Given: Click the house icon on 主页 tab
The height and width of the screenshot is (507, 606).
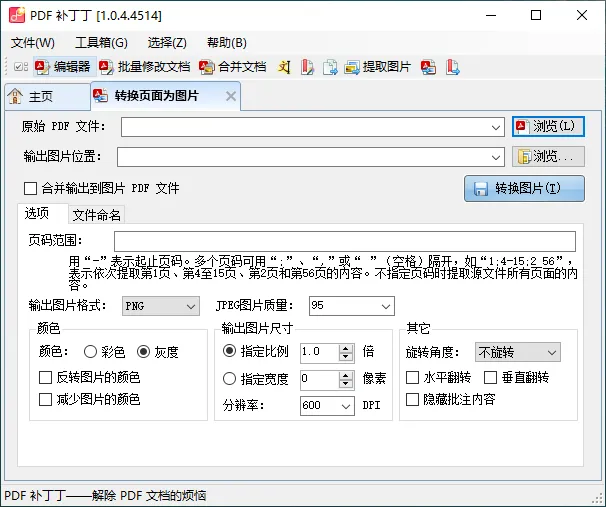Looking at the screenshot, I should (x=15, y=96).
